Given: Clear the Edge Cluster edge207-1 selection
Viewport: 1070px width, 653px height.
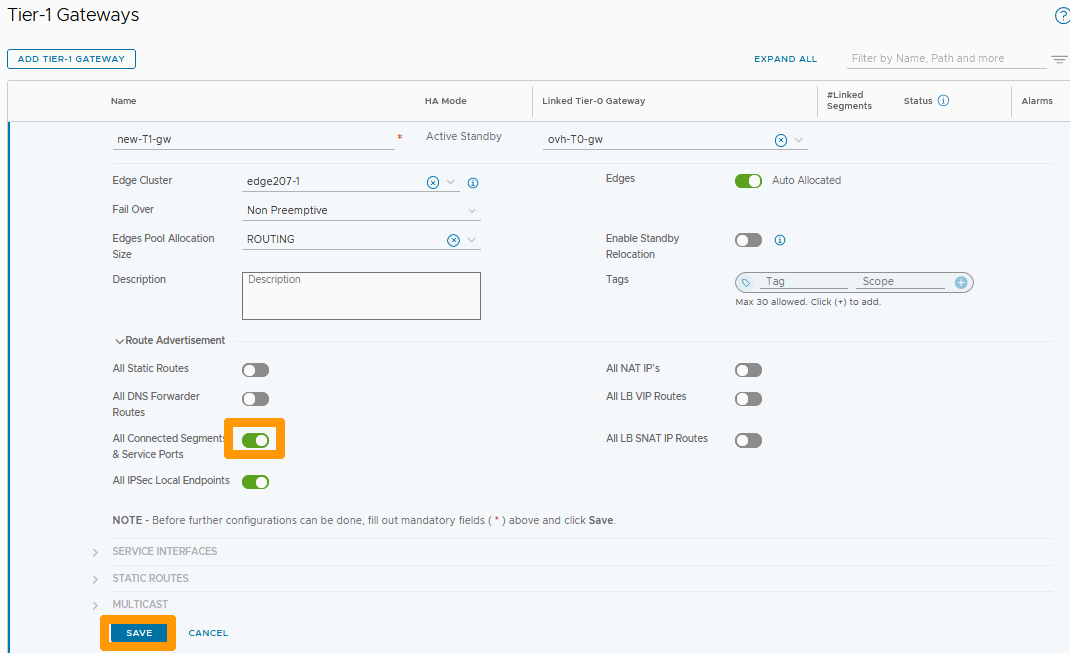Looking at the screenshot, I should (433, 182).
